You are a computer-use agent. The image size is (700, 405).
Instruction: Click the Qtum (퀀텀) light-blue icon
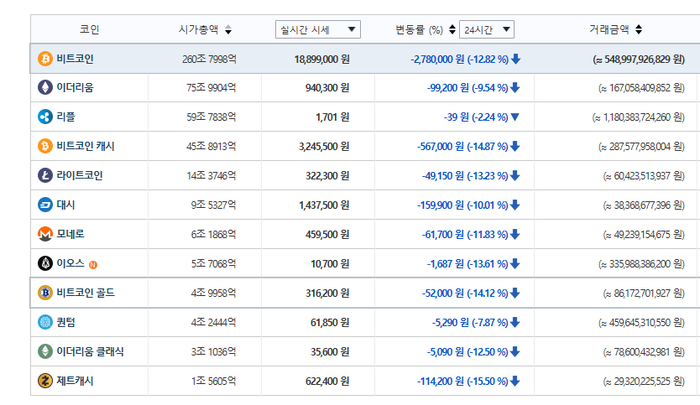coord(45,322)
